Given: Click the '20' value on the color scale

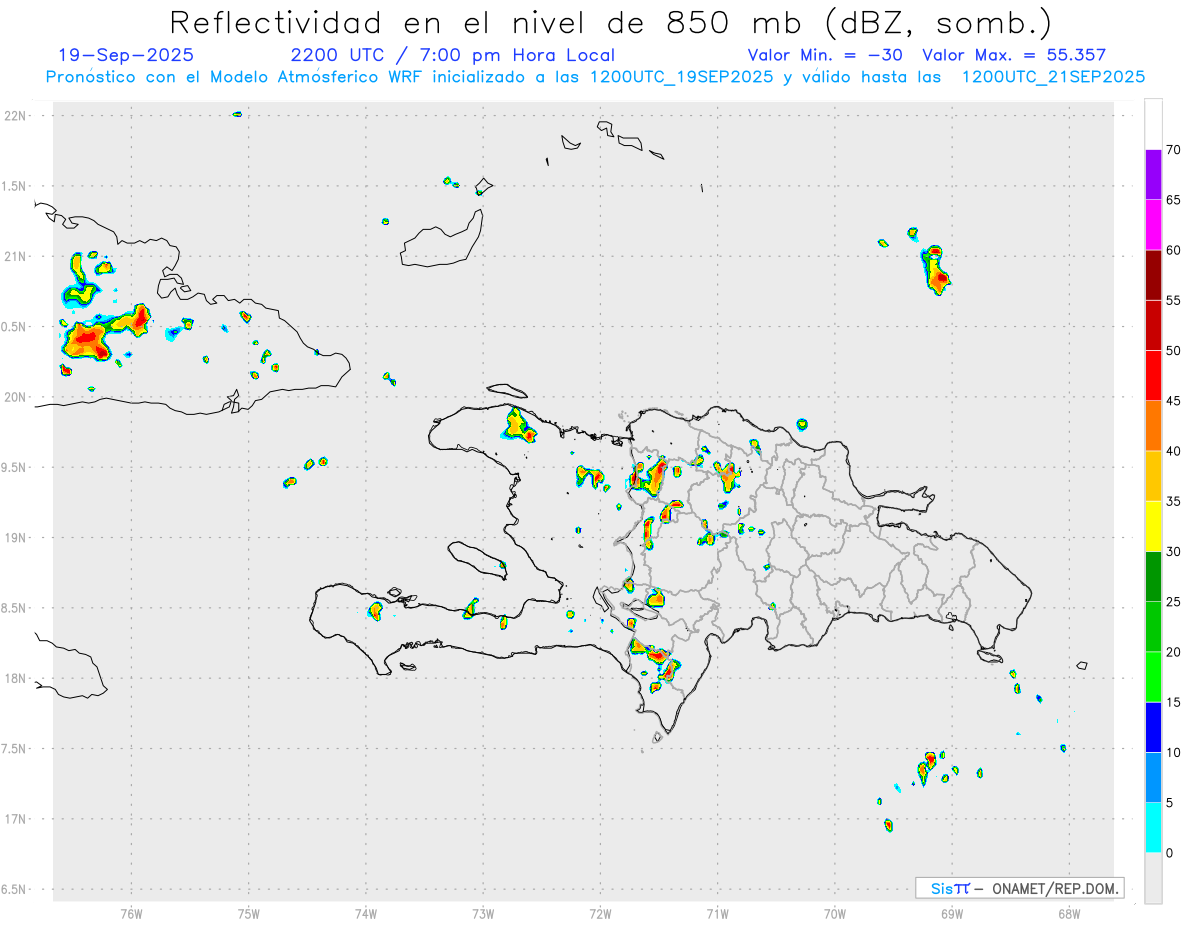Looking at the screenshot, I should coord(1174,652).
